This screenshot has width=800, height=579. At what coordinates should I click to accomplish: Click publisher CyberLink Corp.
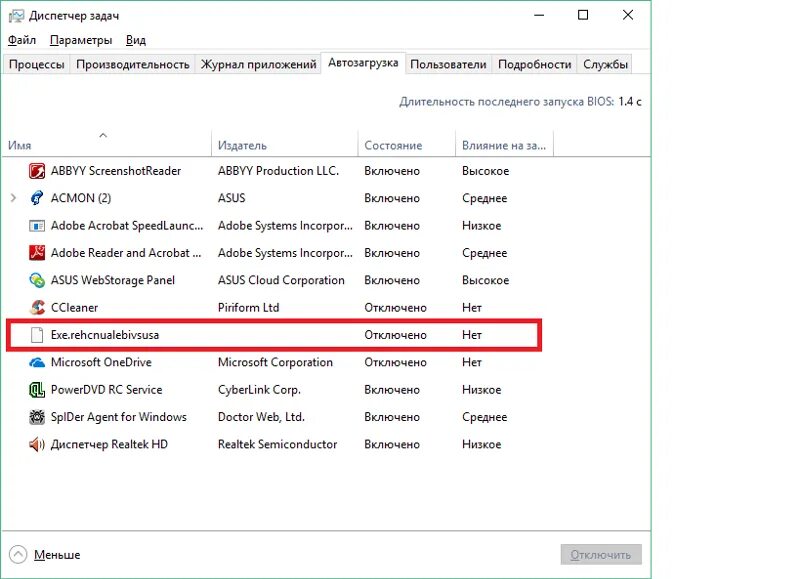259,390
